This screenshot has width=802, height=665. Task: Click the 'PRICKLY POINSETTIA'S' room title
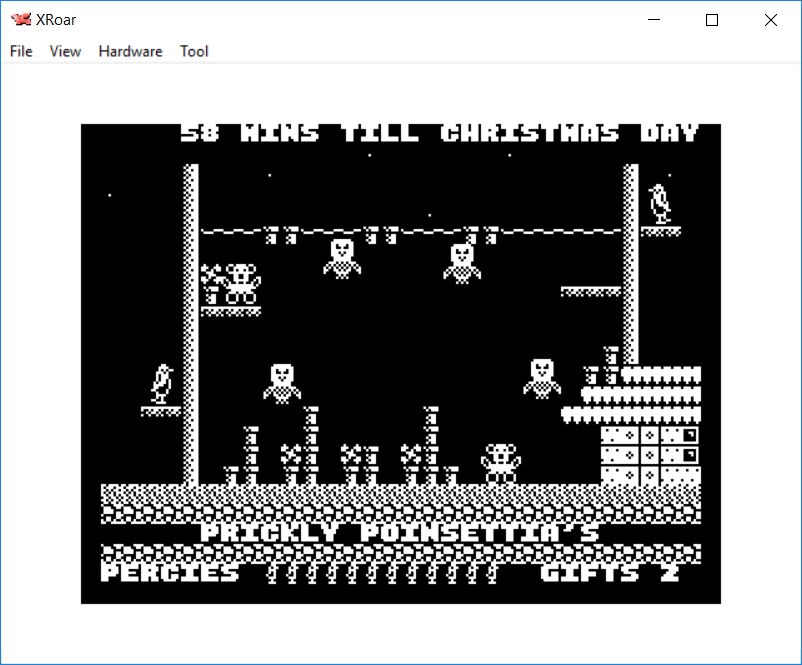(x=400, y=533)
